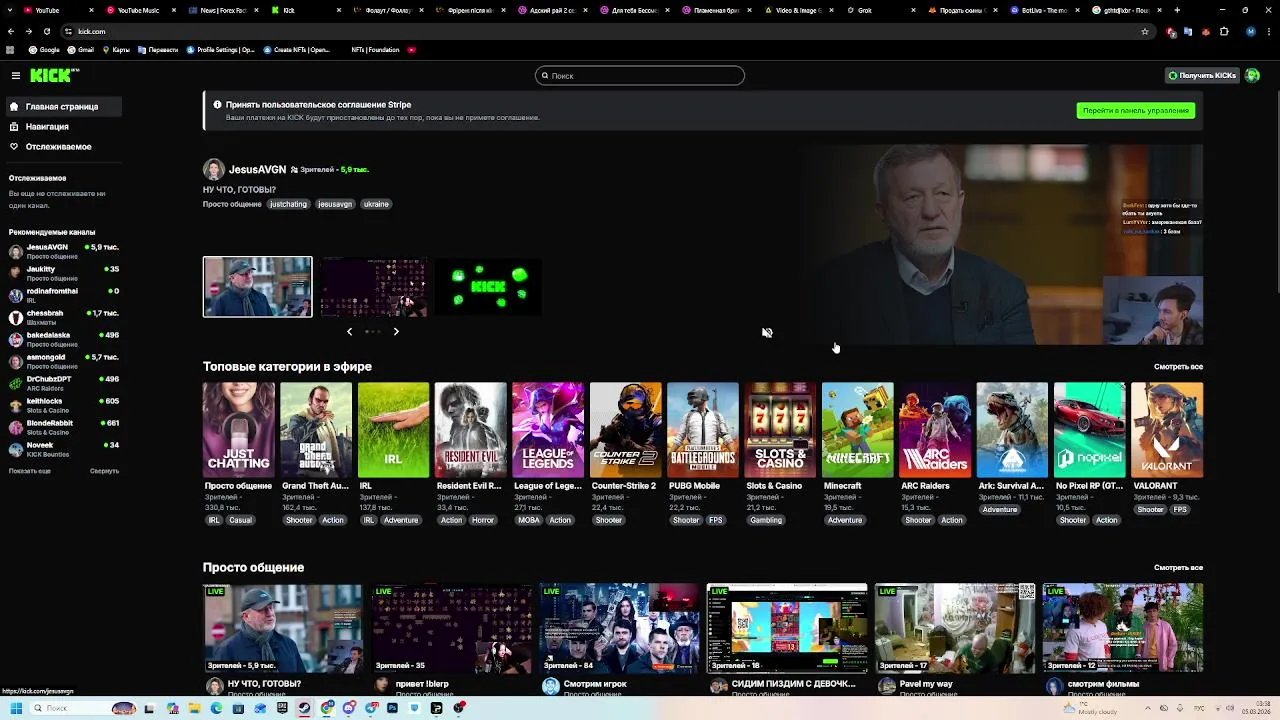Go back with browser back arrow
The width and height of the screenshot is (1280, 720).
(10, 31)
